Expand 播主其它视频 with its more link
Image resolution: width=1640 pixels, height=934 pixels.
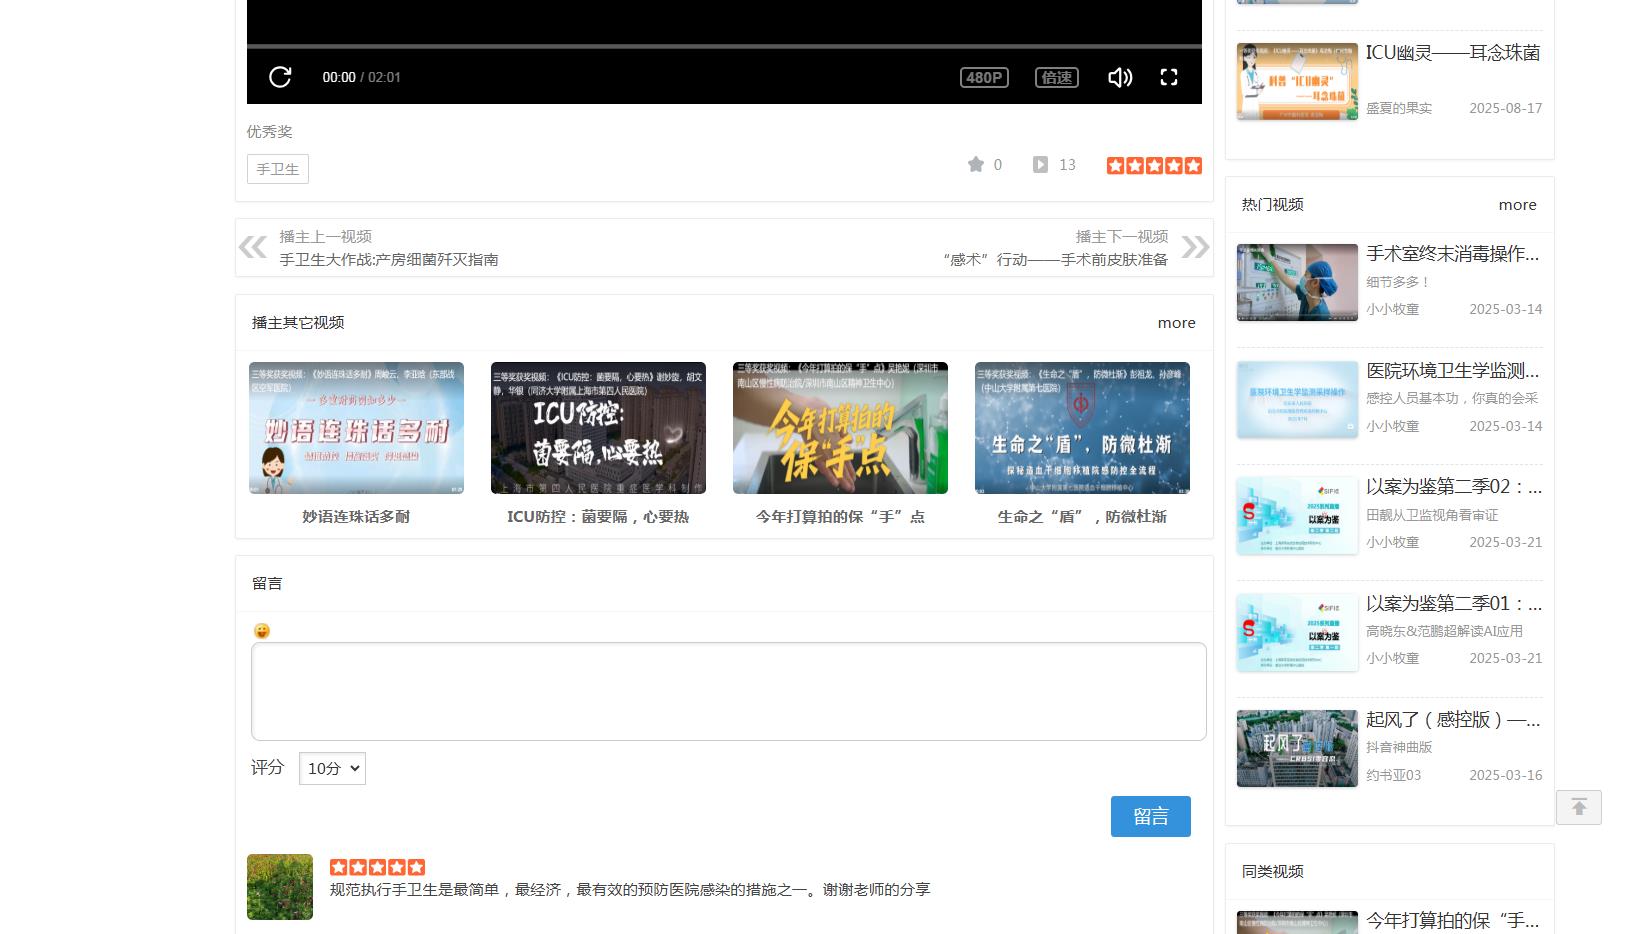(1176, 322)
